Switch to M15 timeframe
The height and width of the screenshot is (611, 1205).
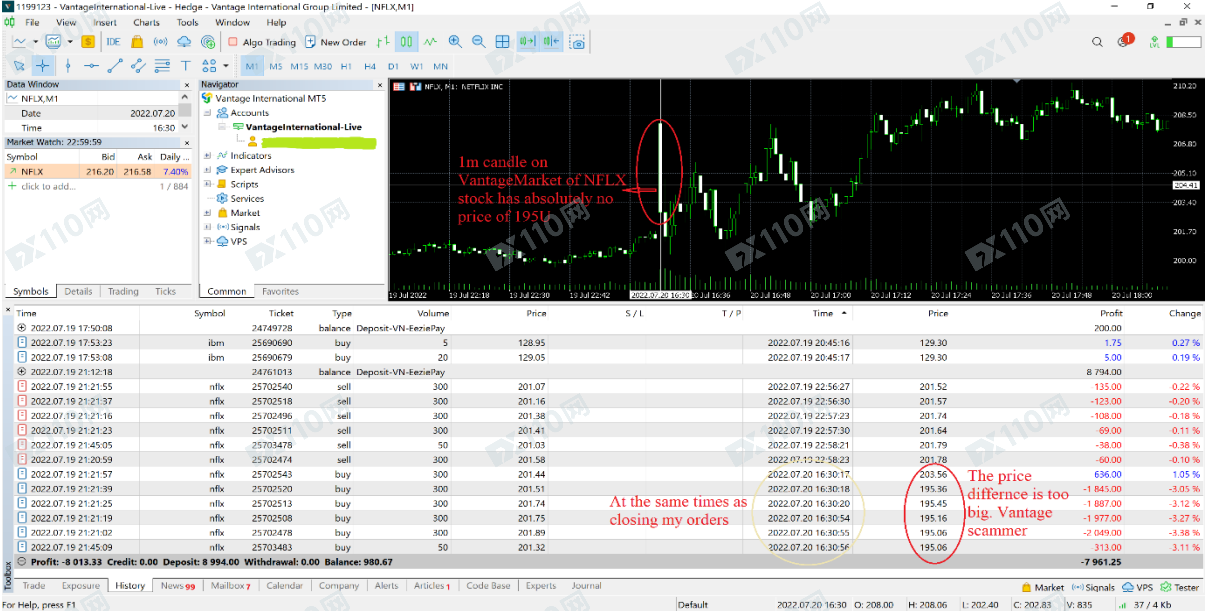pos(299,66)
